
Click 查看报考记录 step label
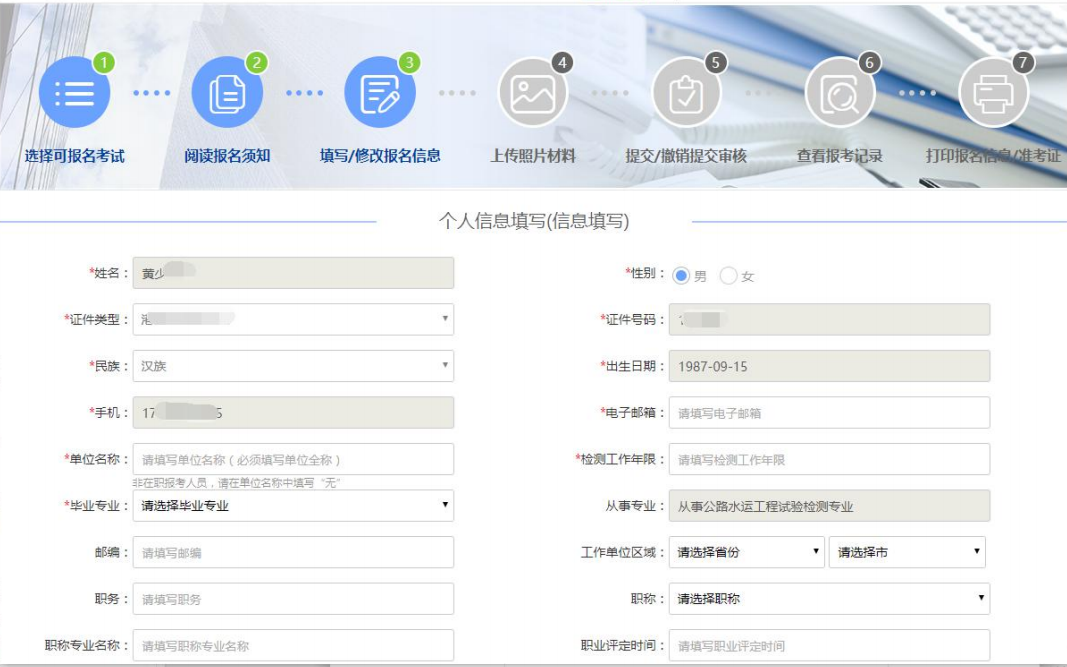pyautogui.click(x=839, y=156)
